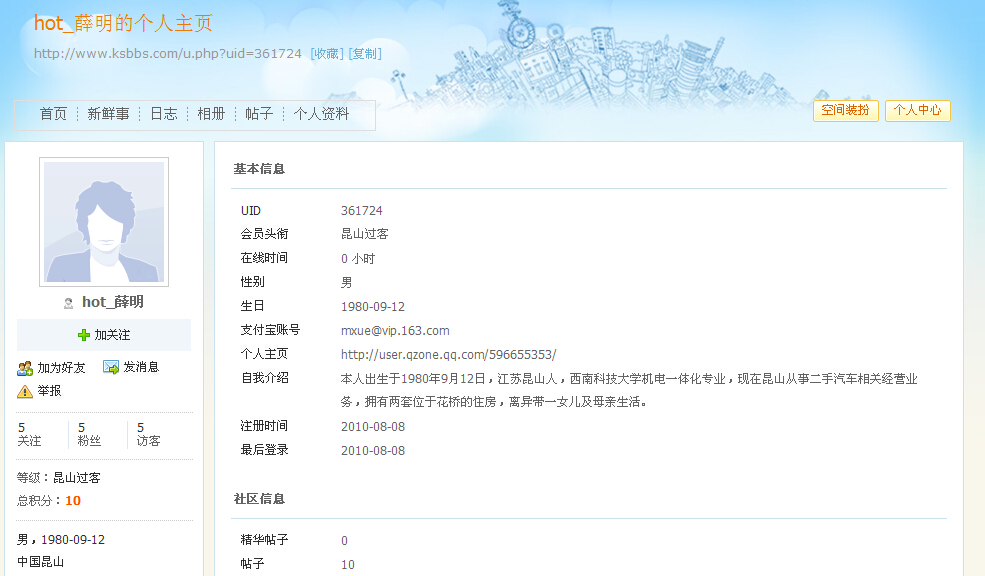Open the 日志 tab

163,114
